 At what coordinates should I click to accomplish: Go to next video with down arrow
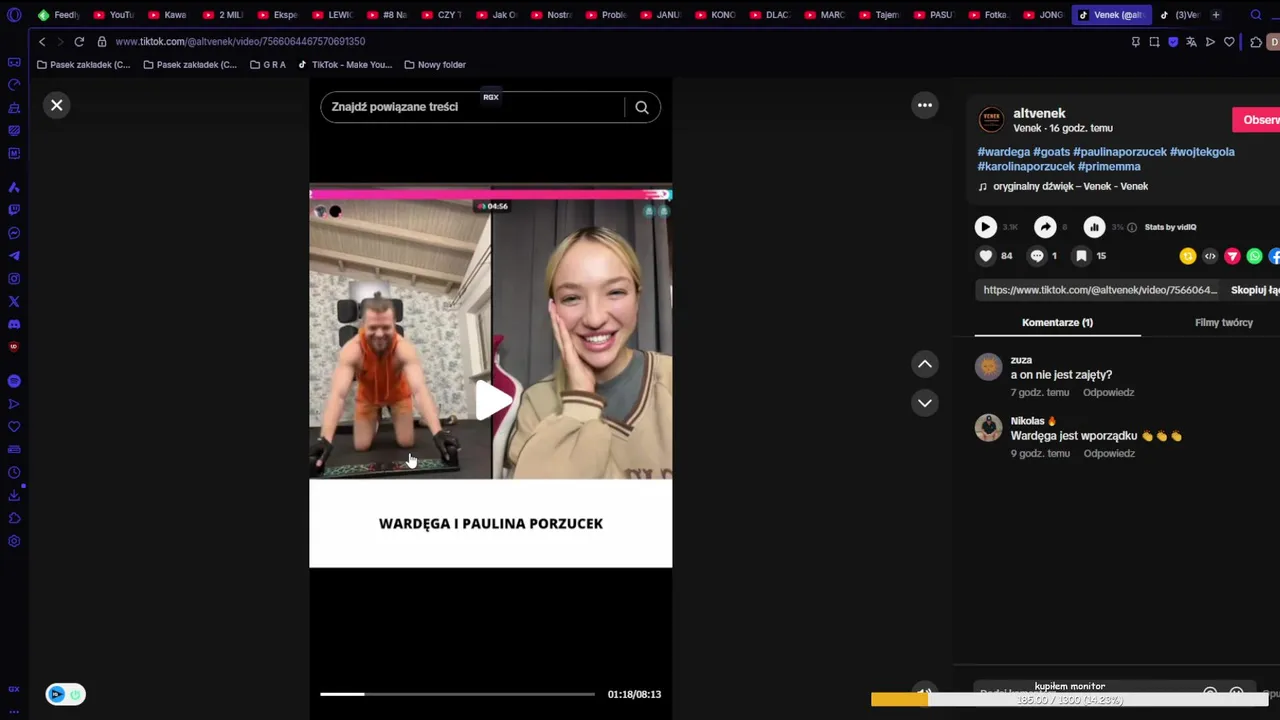coord(925,403)
